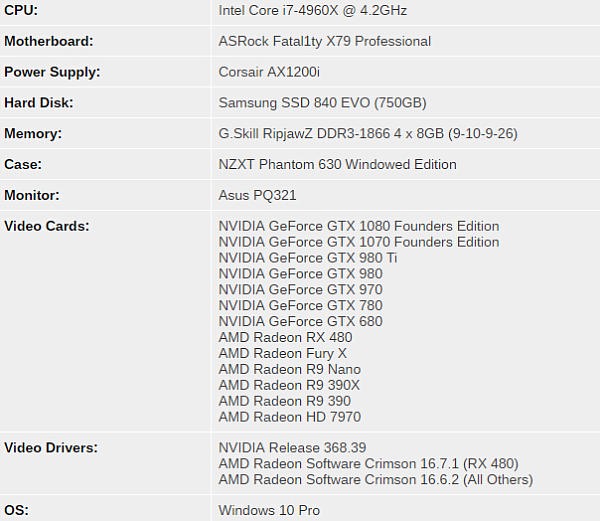The image size is (600, 521).
Task: Click the NVIDIA Release 368.39 driver text
Action: (x=292, y=448)
